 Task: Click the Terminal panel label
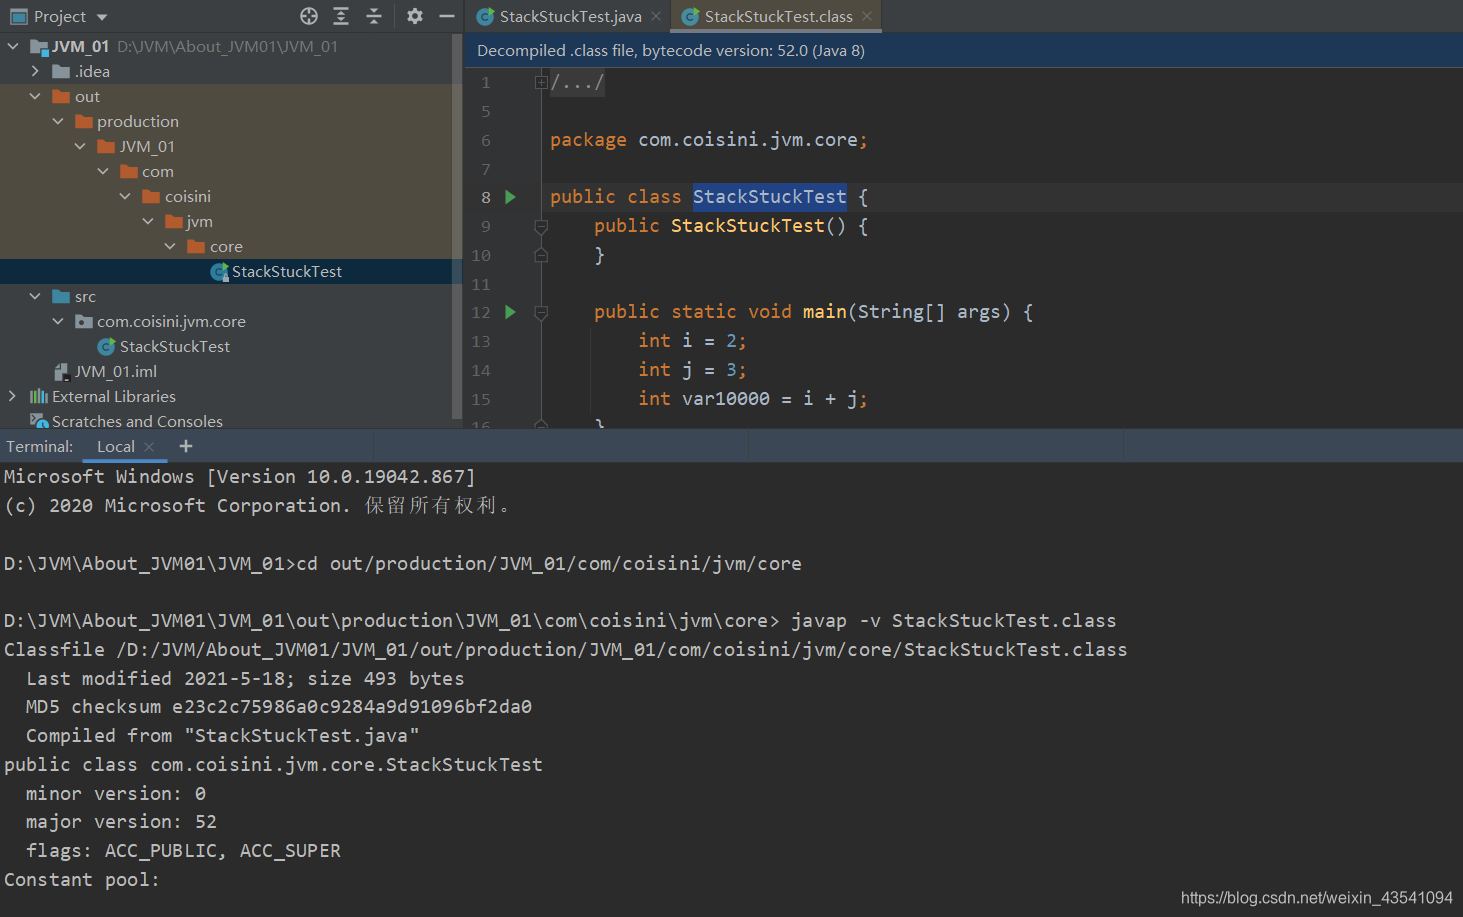(40, 447)
